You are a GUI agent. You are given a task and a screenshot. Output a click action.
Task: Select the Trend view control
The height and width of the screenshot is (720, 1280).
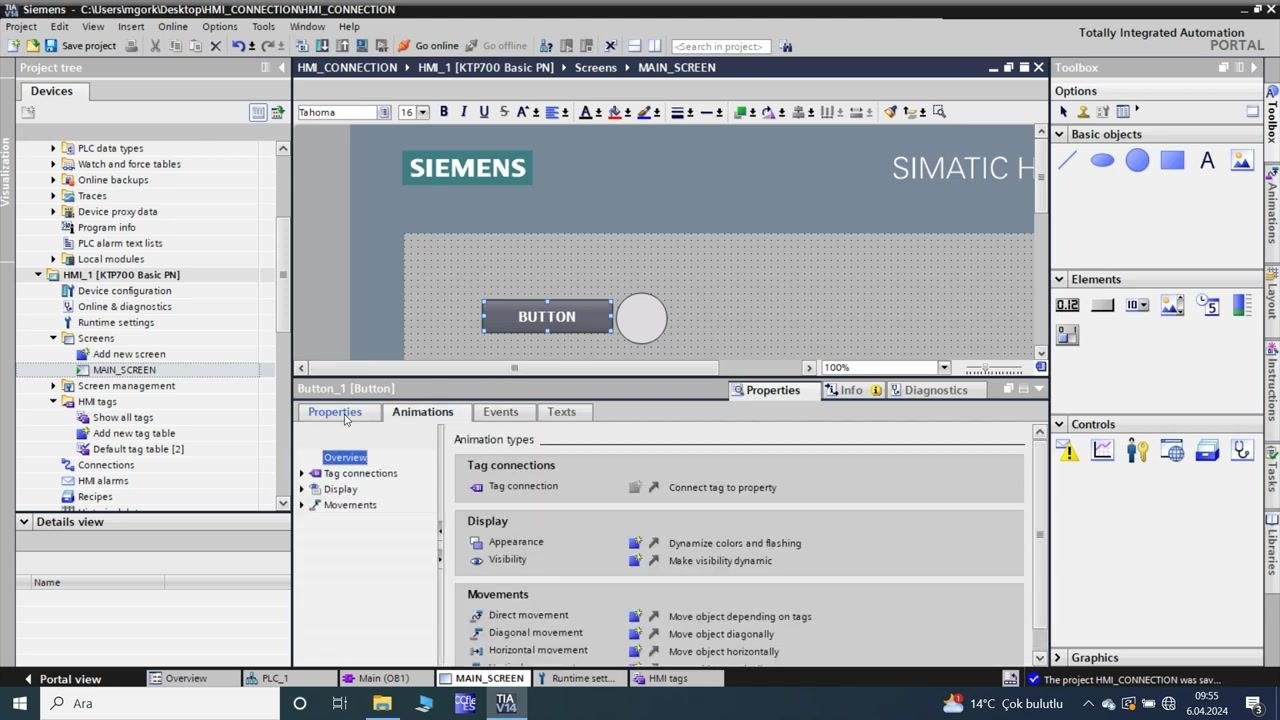coord(1102,451)
